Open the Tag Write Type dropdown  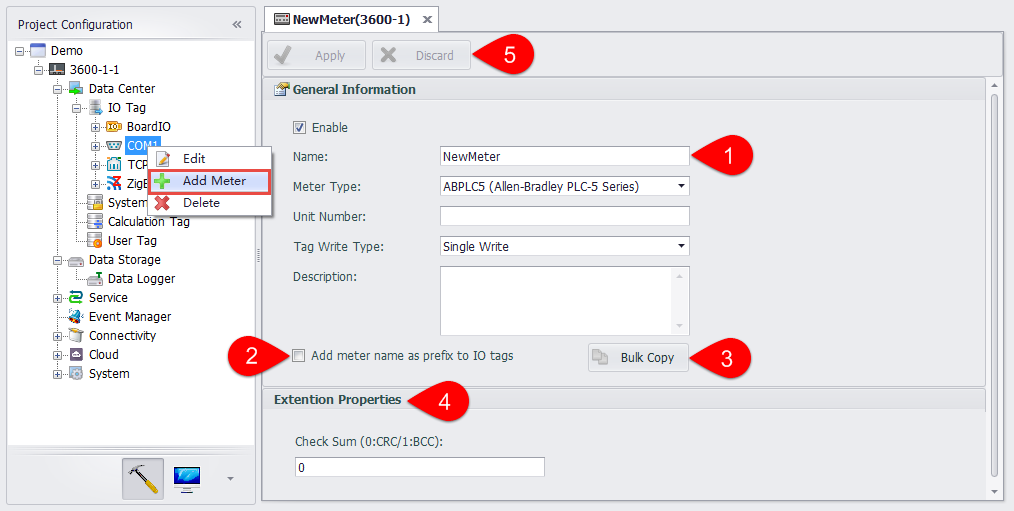(681, 246)
